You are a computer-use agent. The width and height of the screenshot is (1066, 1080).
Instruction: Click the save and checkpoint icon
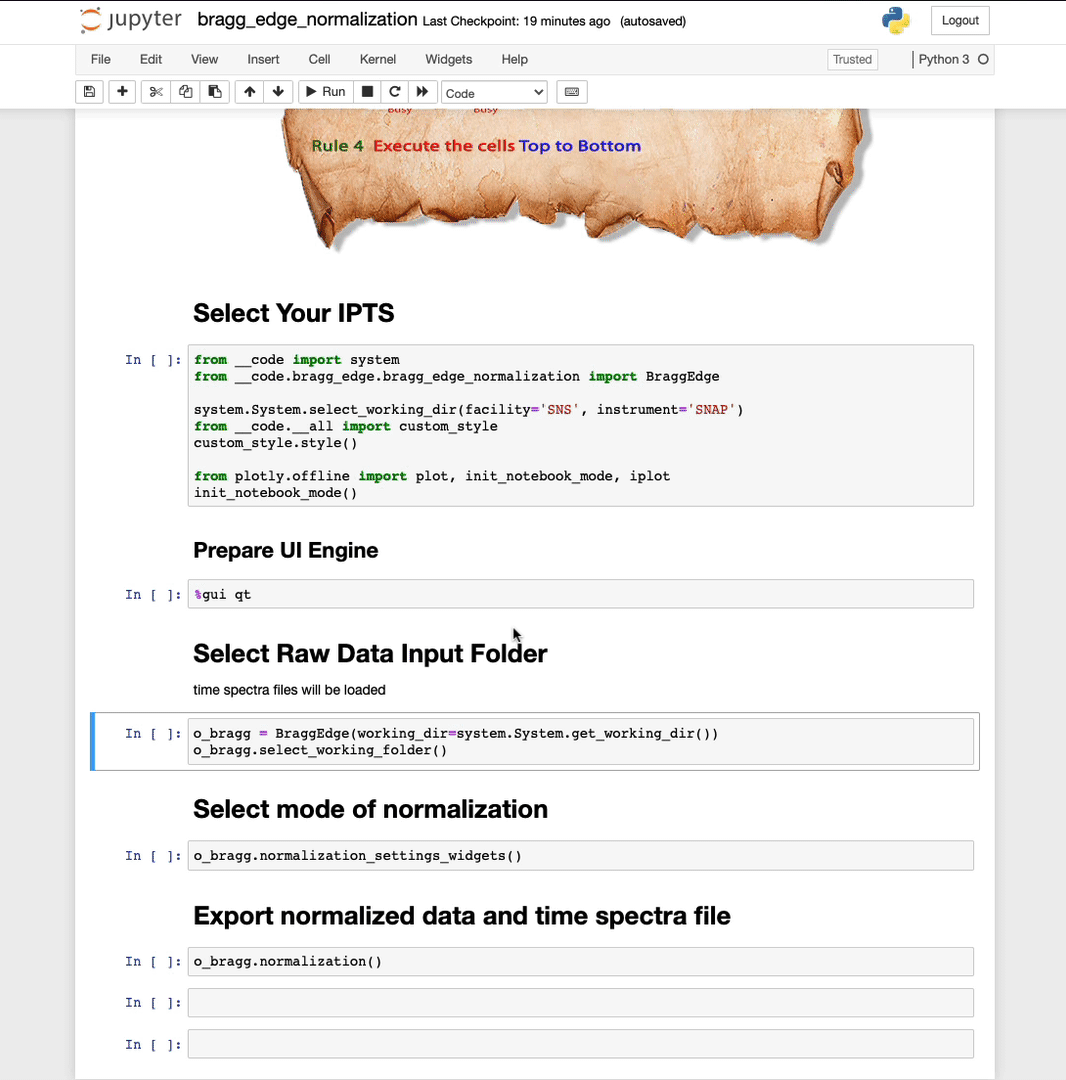point(89,92)
